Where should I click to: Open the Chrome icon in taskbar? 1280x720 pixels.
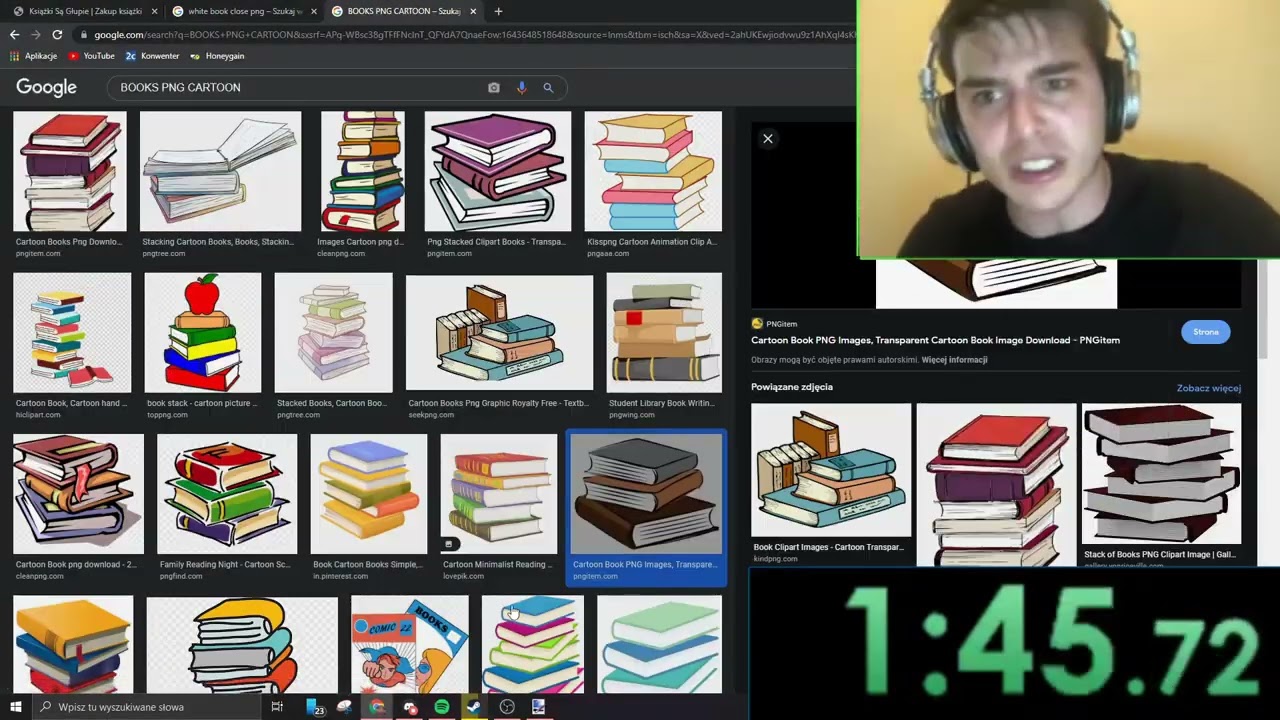coord(377,707)
